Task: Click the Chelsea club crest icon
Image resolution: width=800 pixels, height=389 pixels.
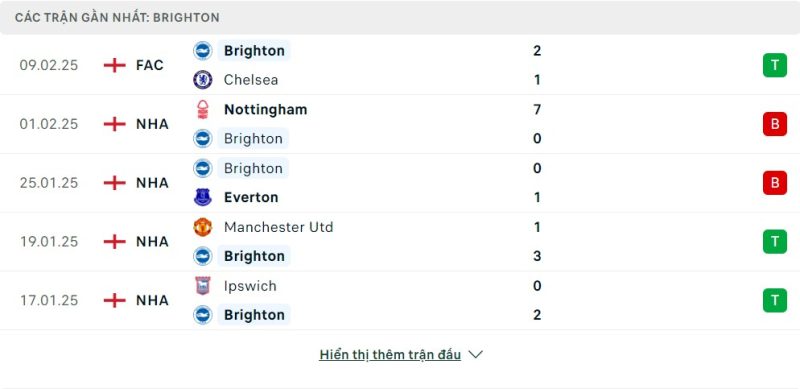Action: pos(203,80)
